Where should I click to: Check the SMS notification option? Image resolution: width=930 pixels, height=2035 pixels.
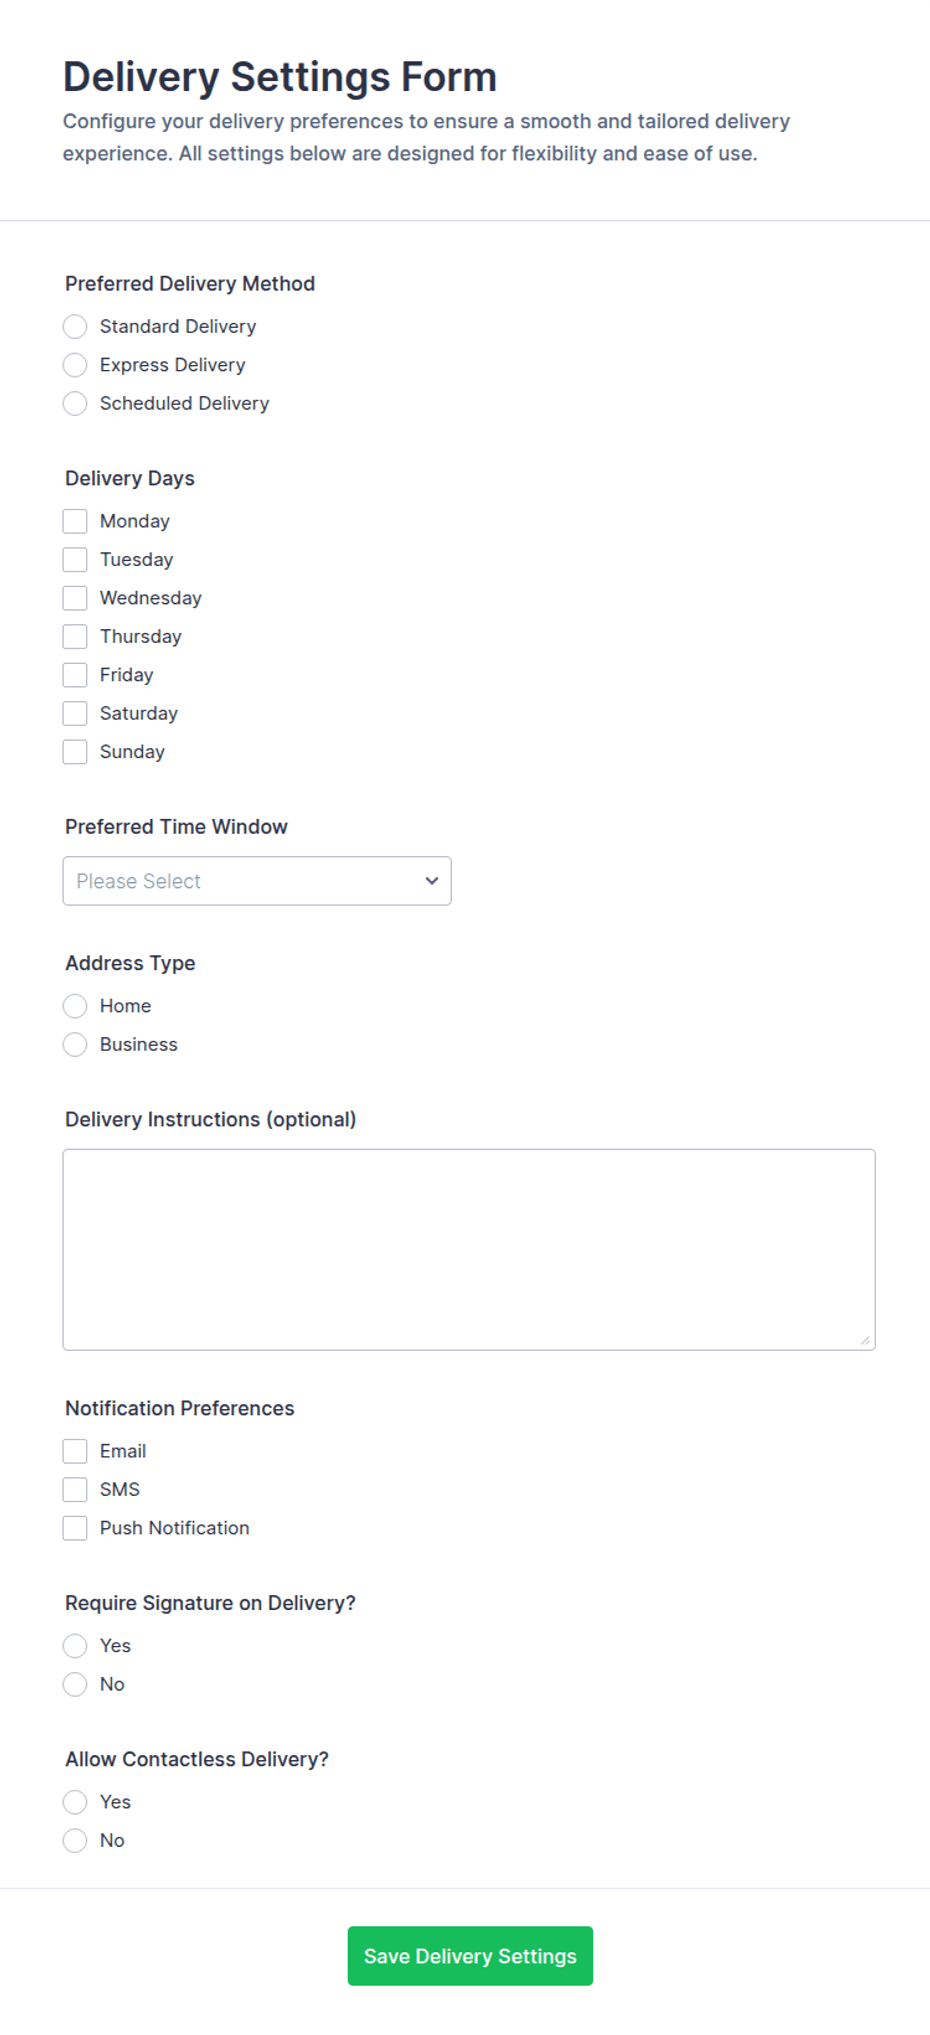(x=75, y=1490)
